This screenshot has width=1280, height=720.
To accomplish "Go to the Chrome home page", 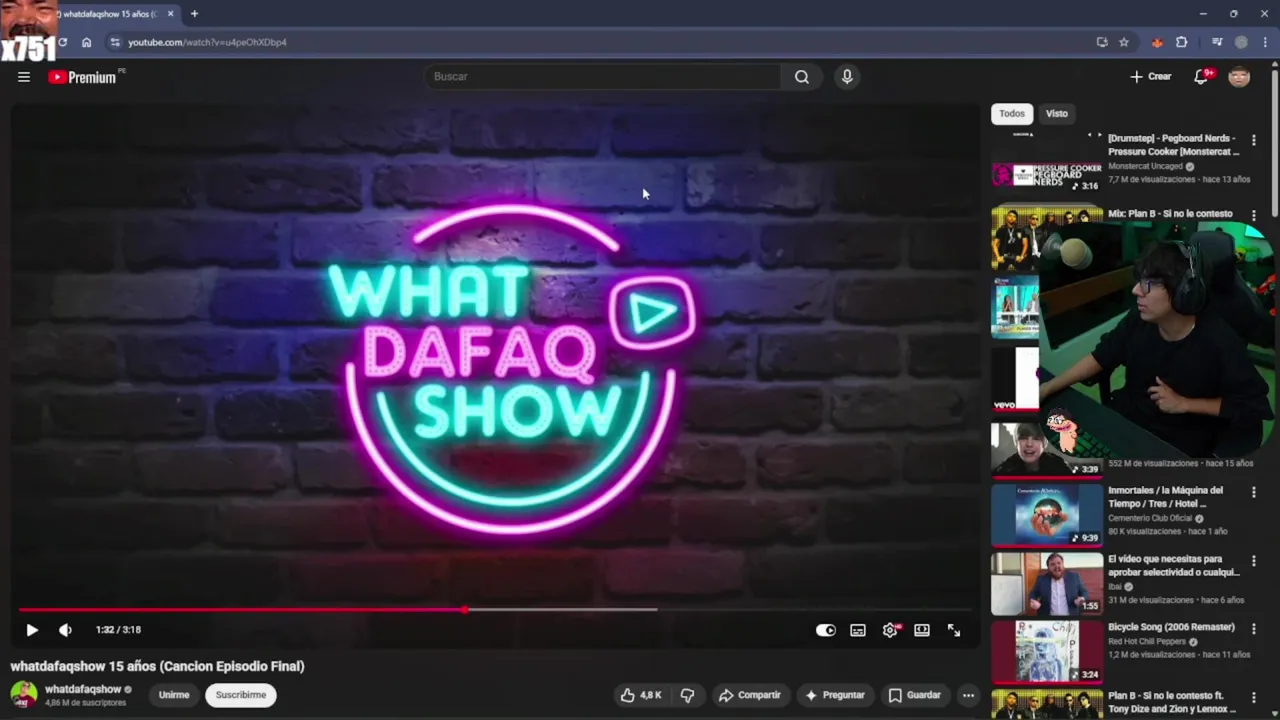I will pyautogui.click(x=87, y=42).
